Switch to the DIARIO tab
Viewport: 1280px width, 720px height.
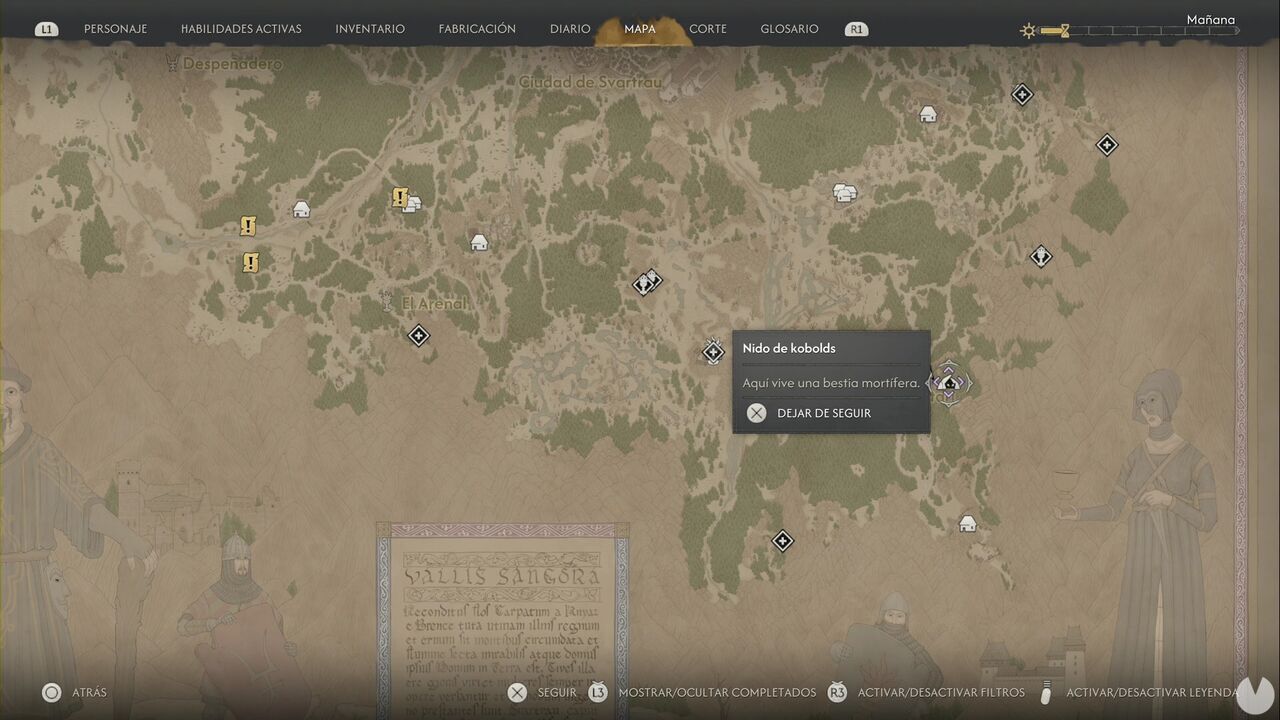[x=570, y=29]
